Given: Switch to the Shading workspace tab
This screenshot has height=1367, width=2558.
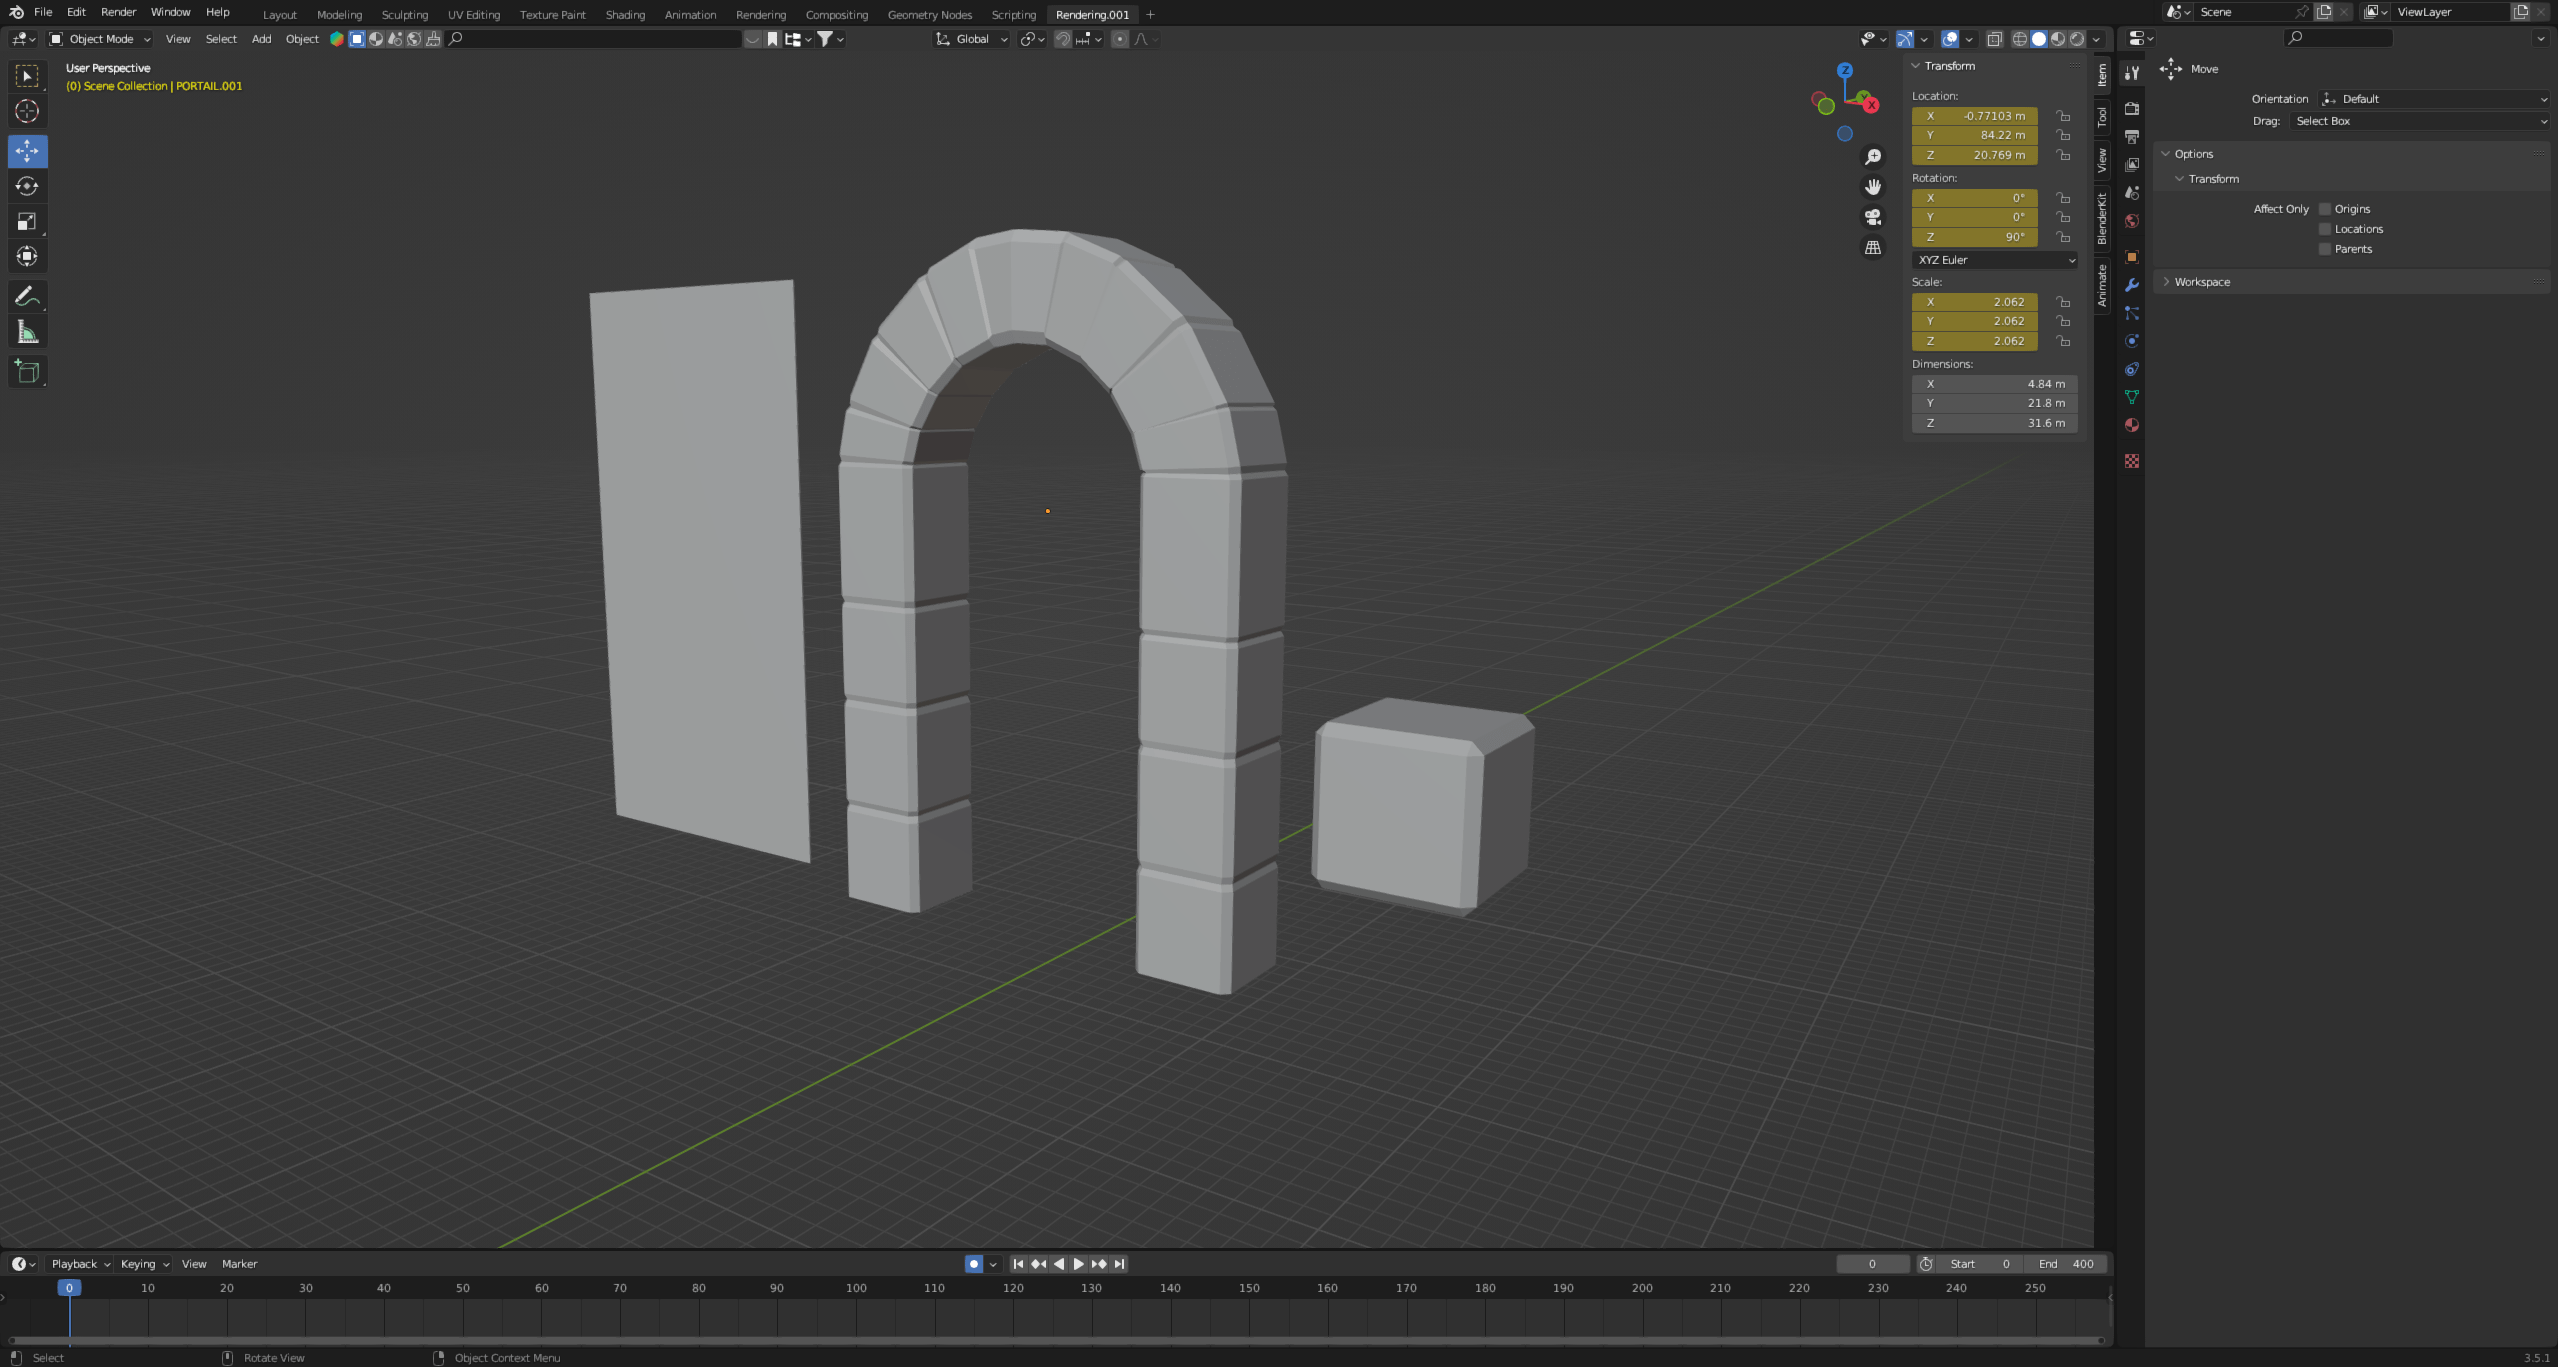Looking at the screenshot, I should pos(625,15).
